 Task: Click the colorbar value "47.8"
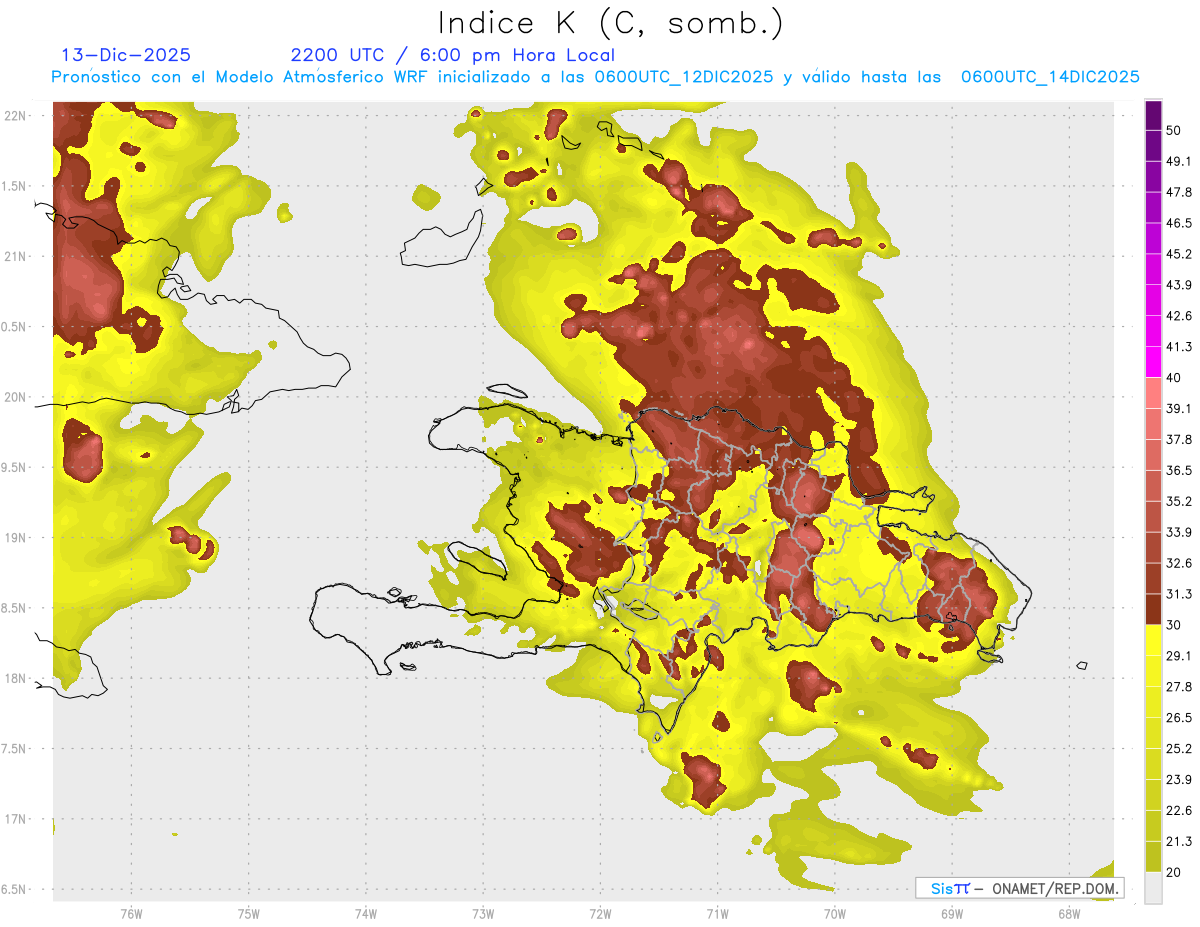[x=1180, y=192]
